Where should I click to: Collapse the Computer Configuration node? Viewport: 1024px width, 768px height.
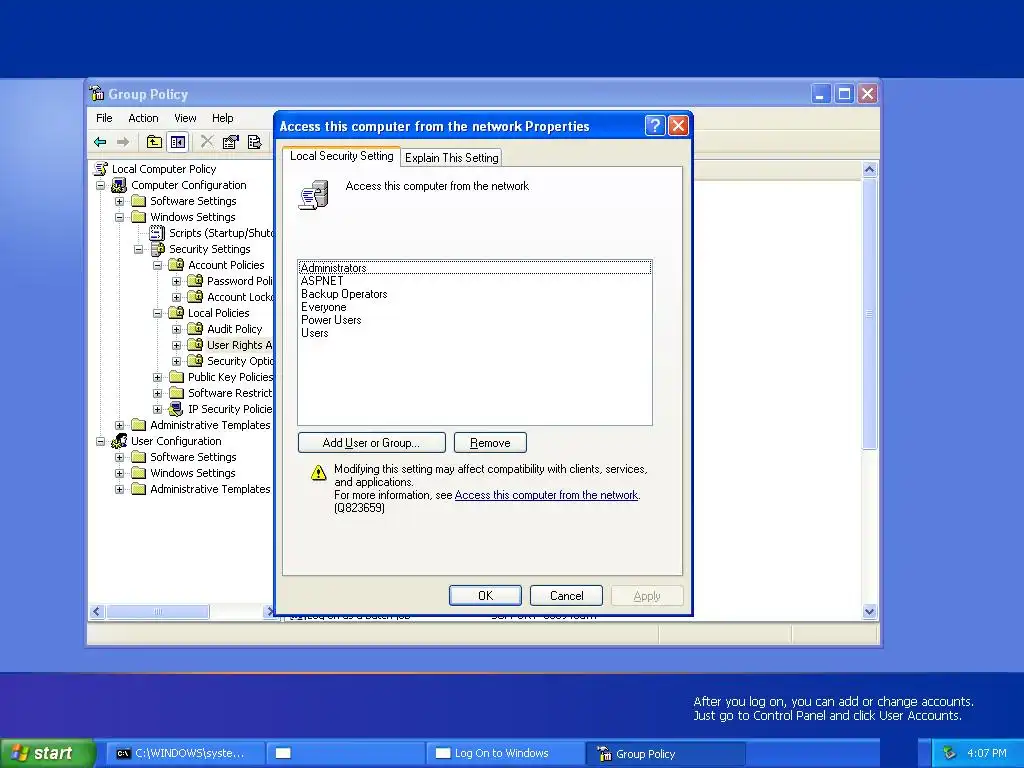101,185
